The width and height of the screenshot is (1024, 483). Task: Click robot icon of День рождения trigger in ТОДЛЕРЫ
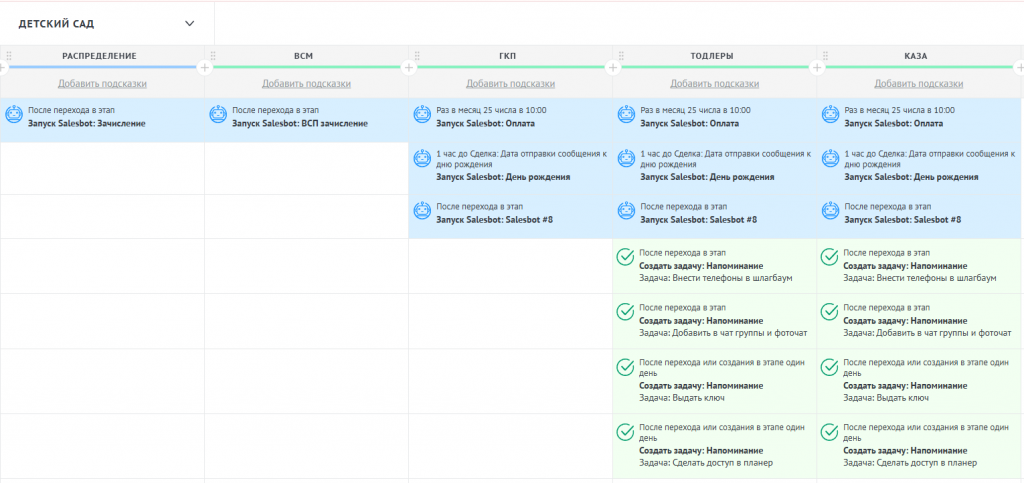click(626, 157)
